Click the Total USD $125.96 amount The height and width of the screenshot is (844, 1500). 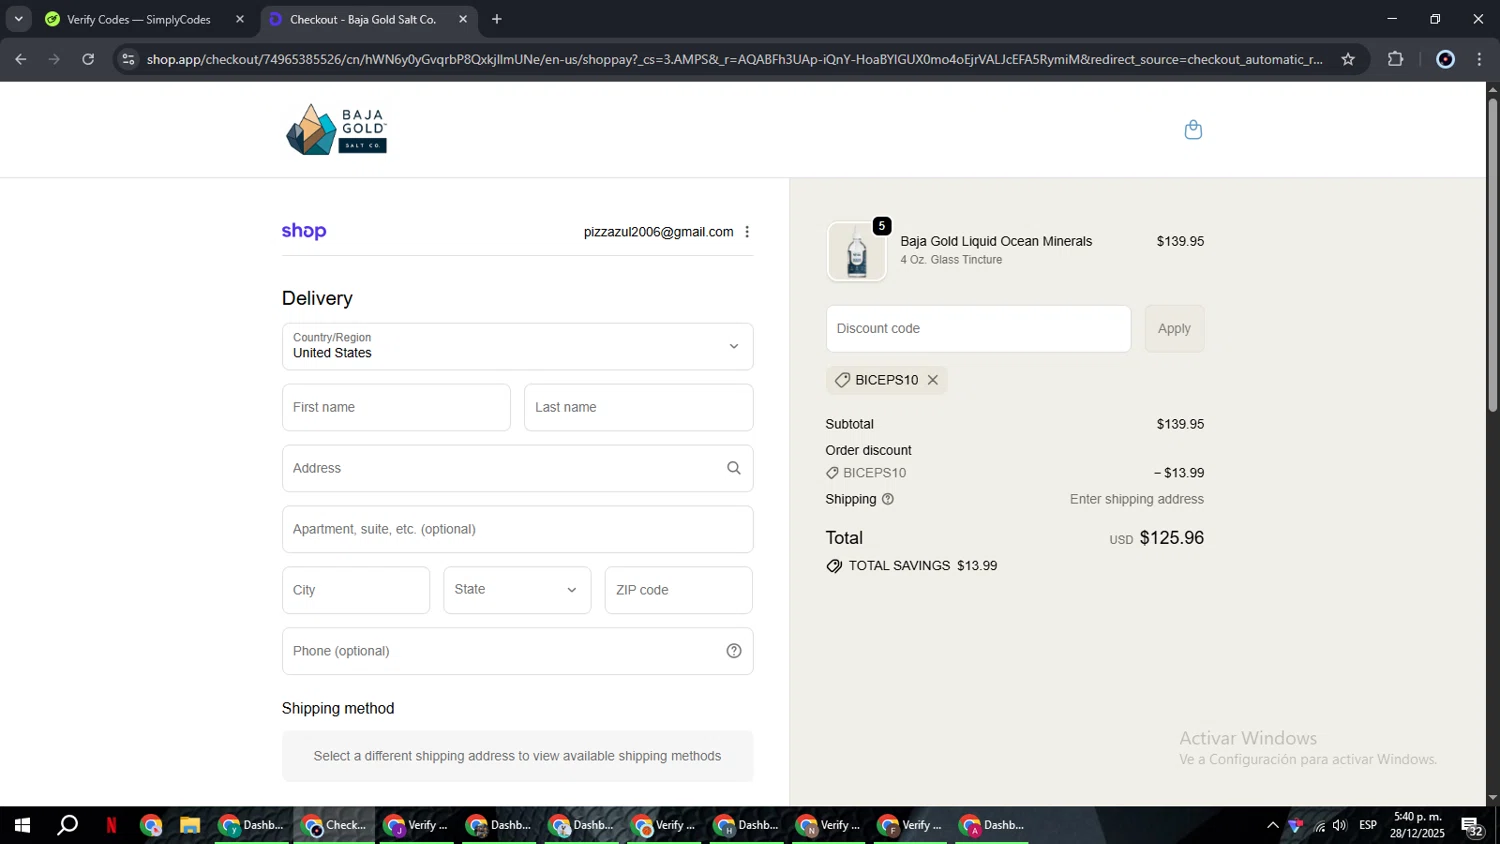1171,538
